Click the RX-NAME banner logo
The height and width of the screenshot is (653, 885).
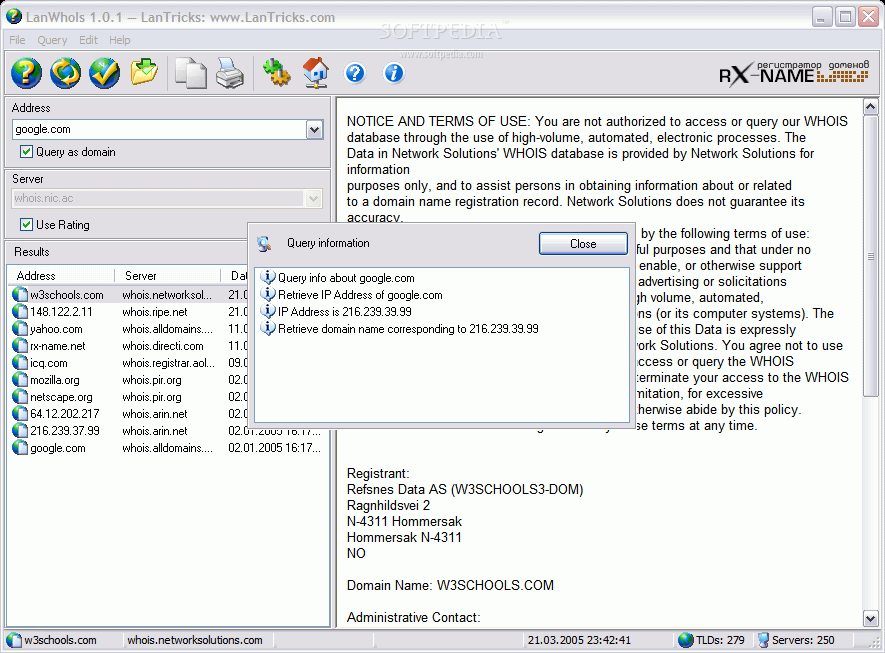[x=794, y=73]
